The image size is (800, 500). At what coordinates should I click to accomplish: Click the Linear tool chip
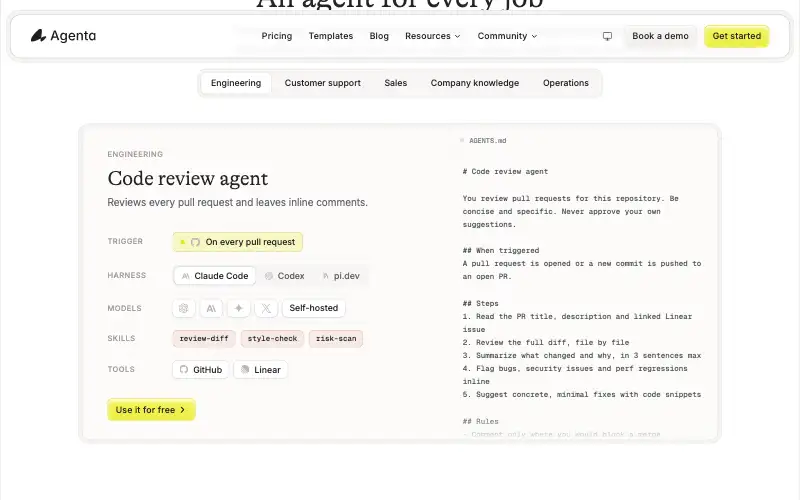pyautogui.click(x=261, y=370)
